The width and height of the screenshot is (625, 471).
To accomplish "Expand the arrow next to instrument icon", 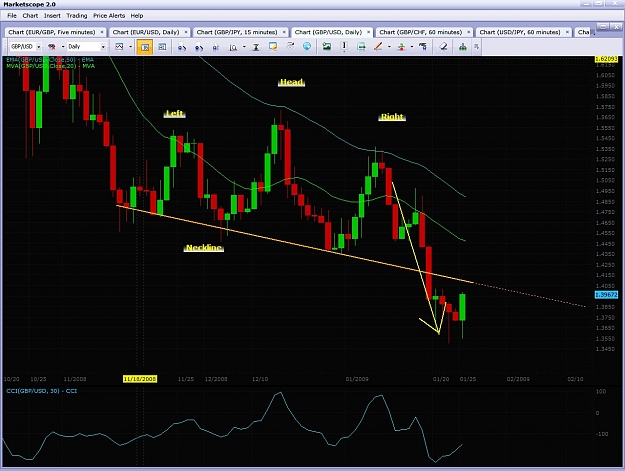I will tap(63, 47).
